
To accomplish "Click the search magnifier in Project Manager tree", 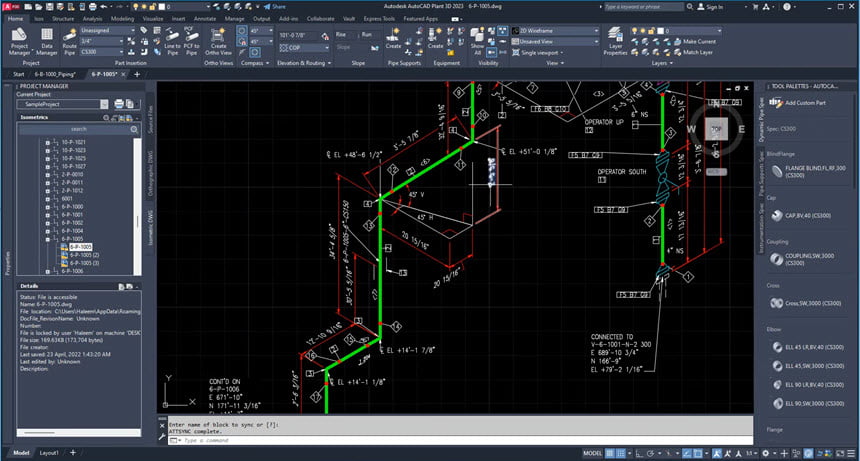I will [134, 129].
